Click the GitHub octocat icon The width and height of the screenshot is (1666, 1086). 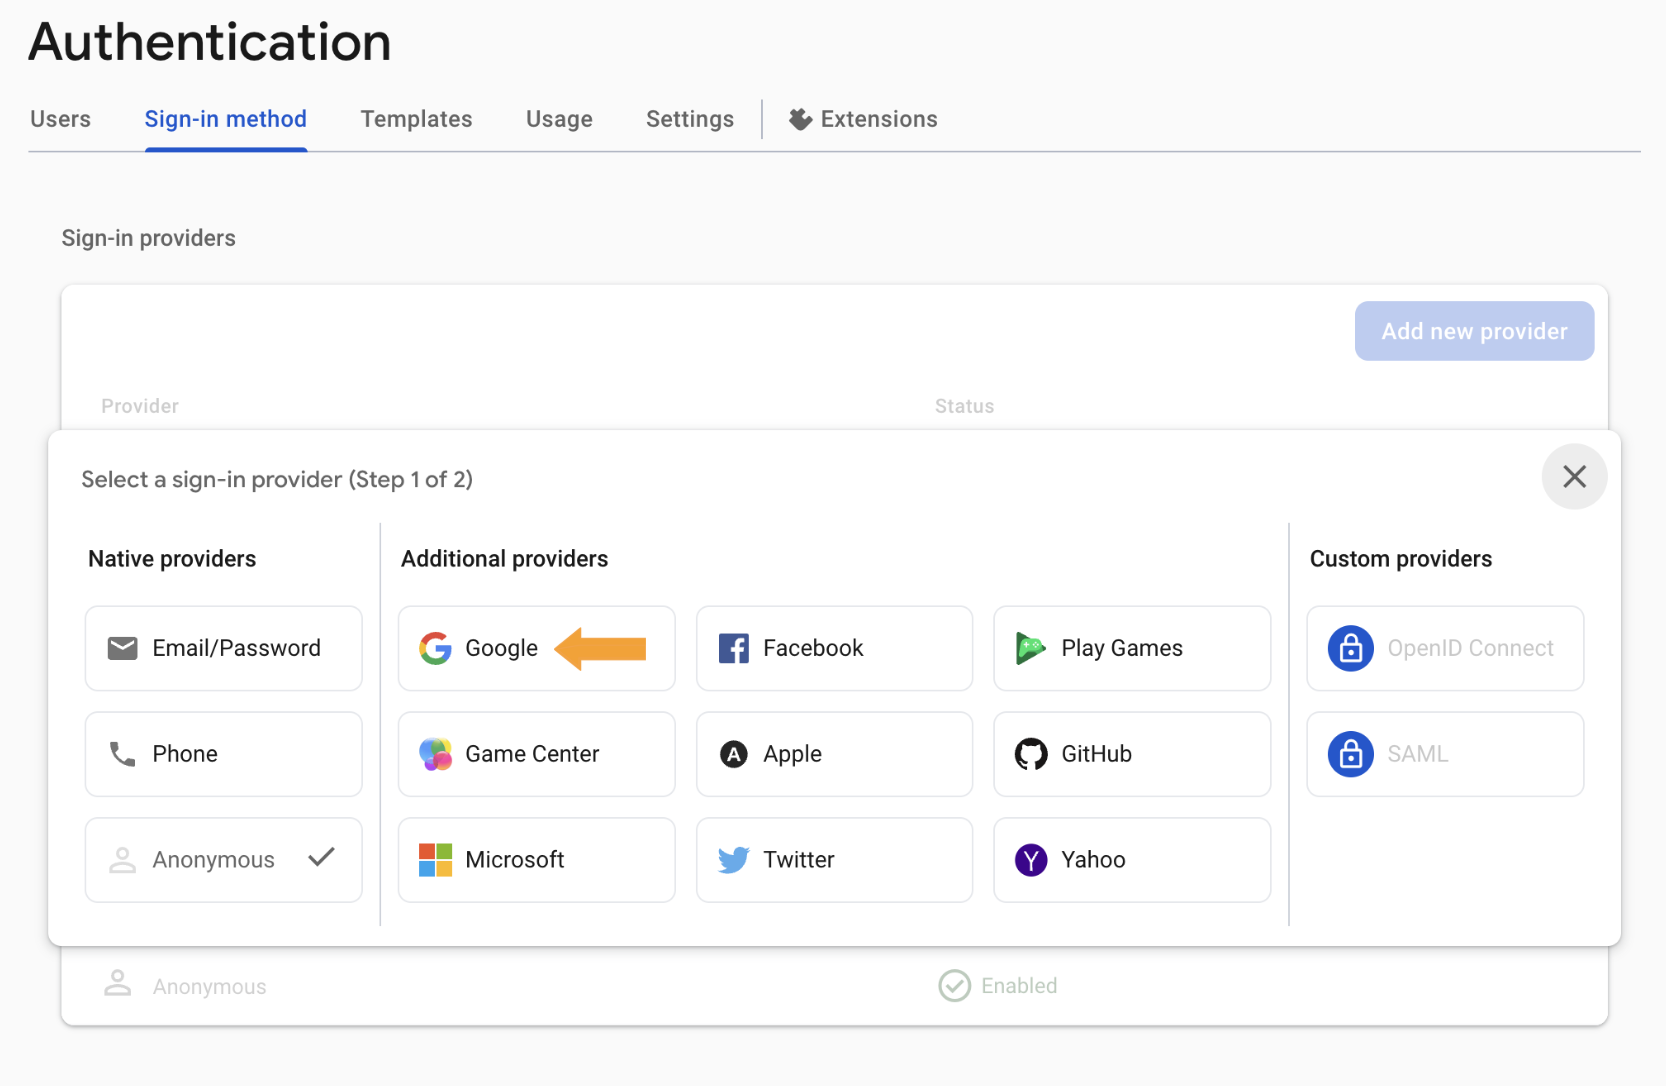[1031, 754]
